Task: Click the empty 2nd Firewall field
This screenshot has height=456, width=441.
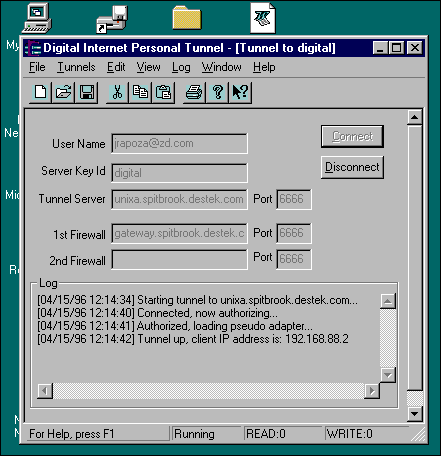Action: (x=179, y=259)
